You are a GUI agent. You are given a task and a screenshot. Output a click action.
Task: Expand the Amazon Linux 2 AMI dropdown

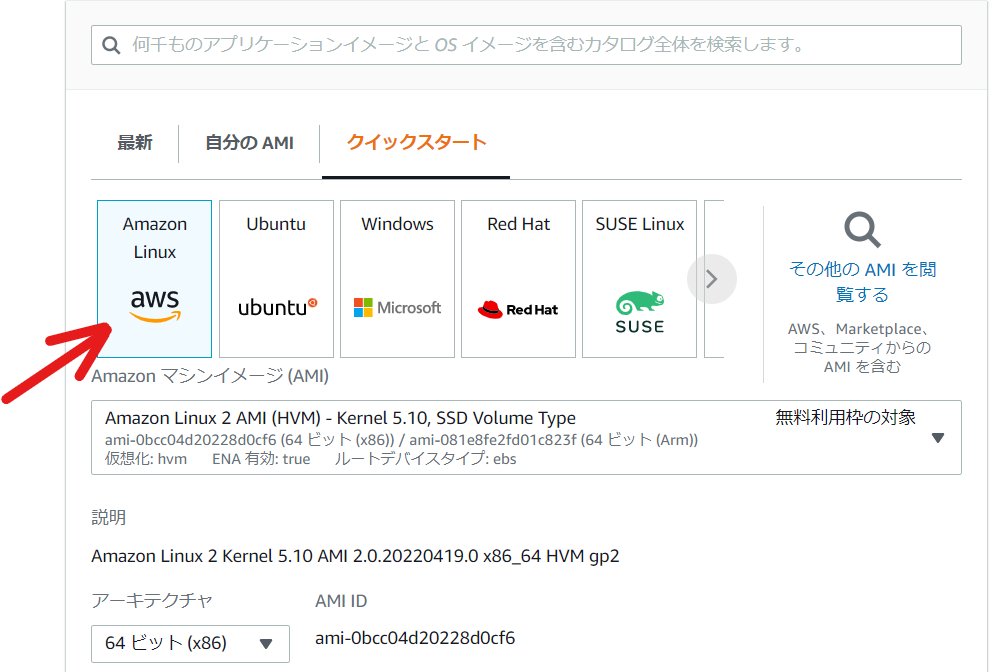[x=526, y=437]
